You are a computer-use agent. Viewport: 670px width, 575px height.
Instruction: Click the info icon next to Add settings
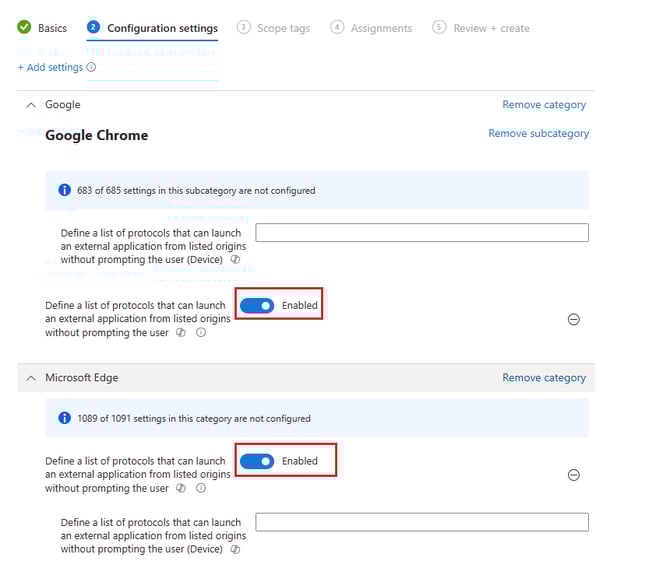[x=92, y=68]
